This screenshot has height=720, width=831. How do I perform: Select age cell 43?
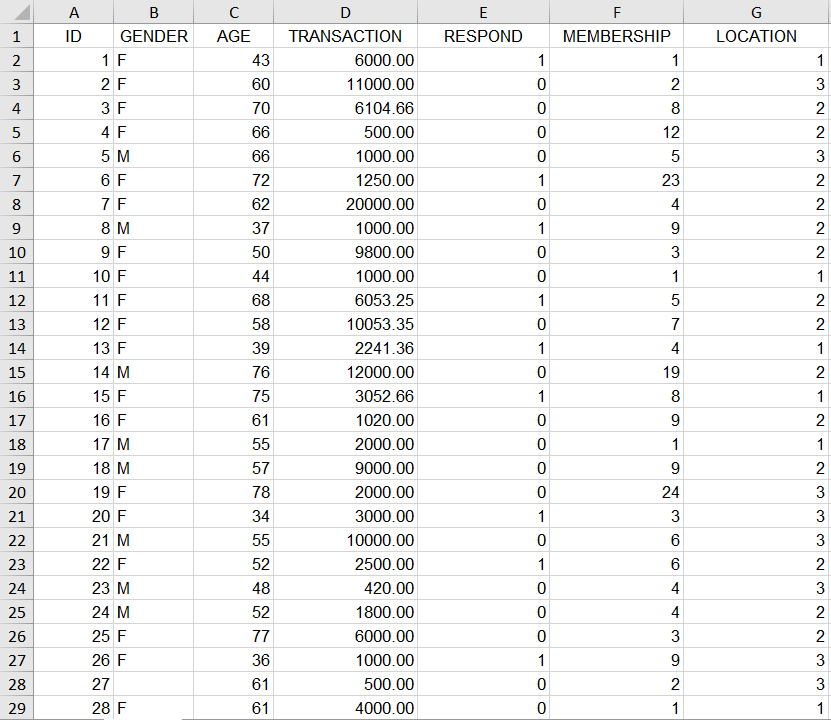coord(234,60)
